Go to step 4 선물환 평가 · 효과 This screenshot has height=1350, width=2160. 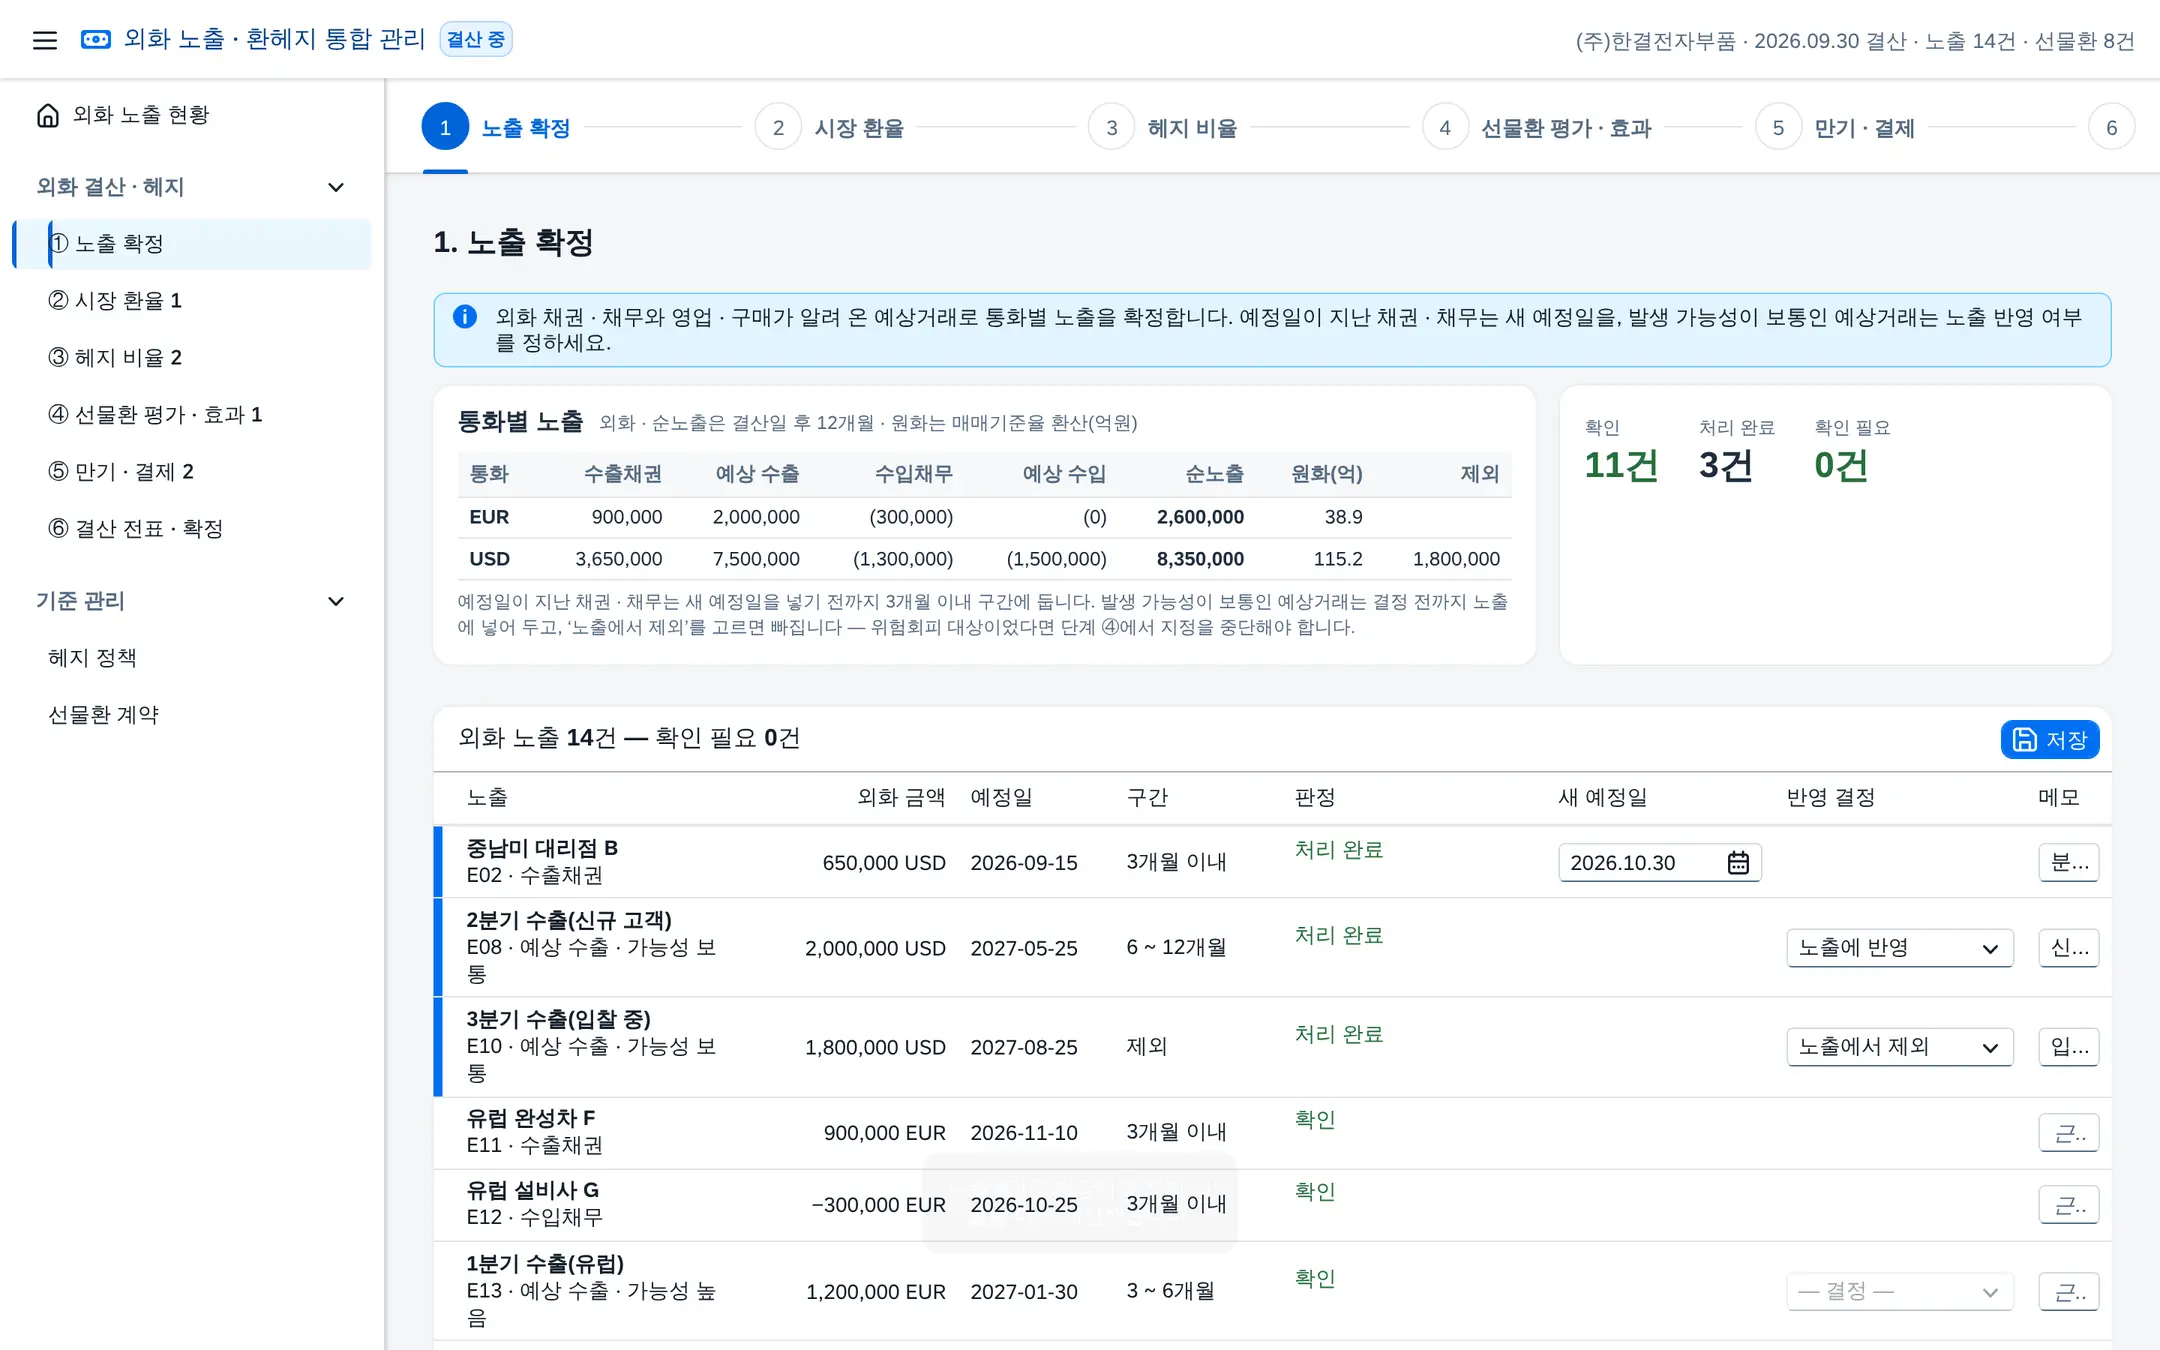tap(1537, 128)
